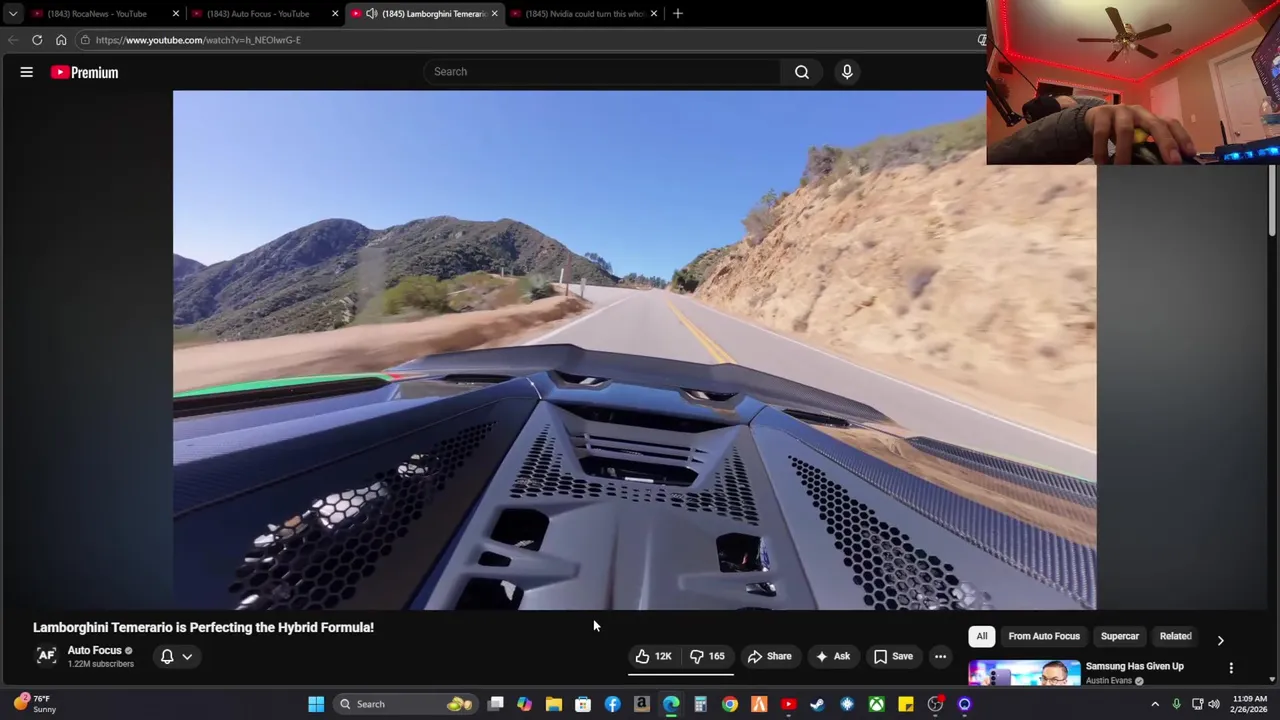
Task: Close the RocaNews tab
Action: [175, 14]
